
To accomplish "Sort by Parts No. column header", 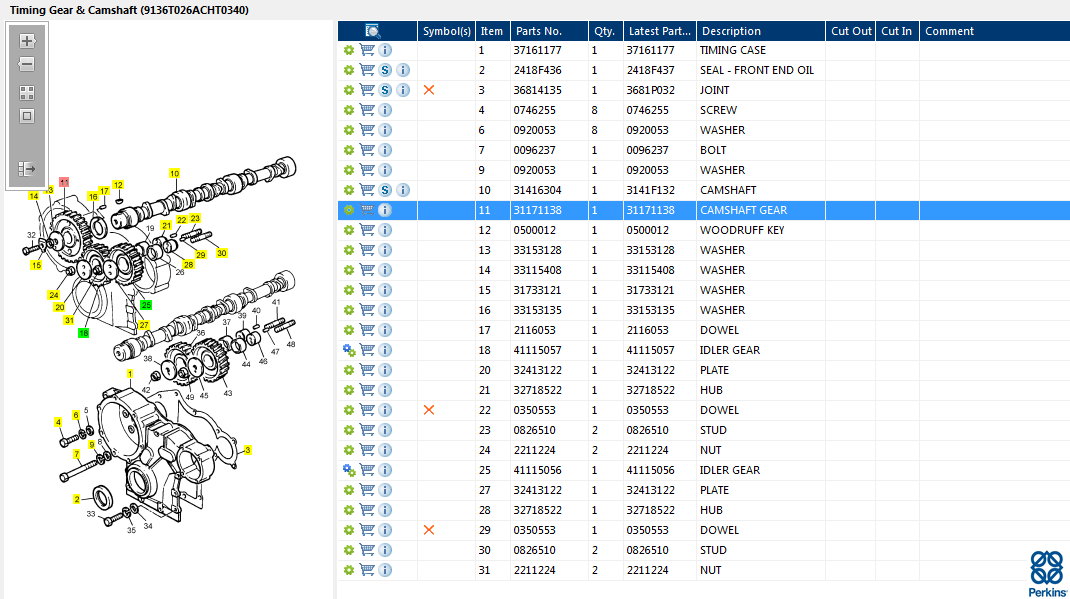I will (x=549, y=31).
